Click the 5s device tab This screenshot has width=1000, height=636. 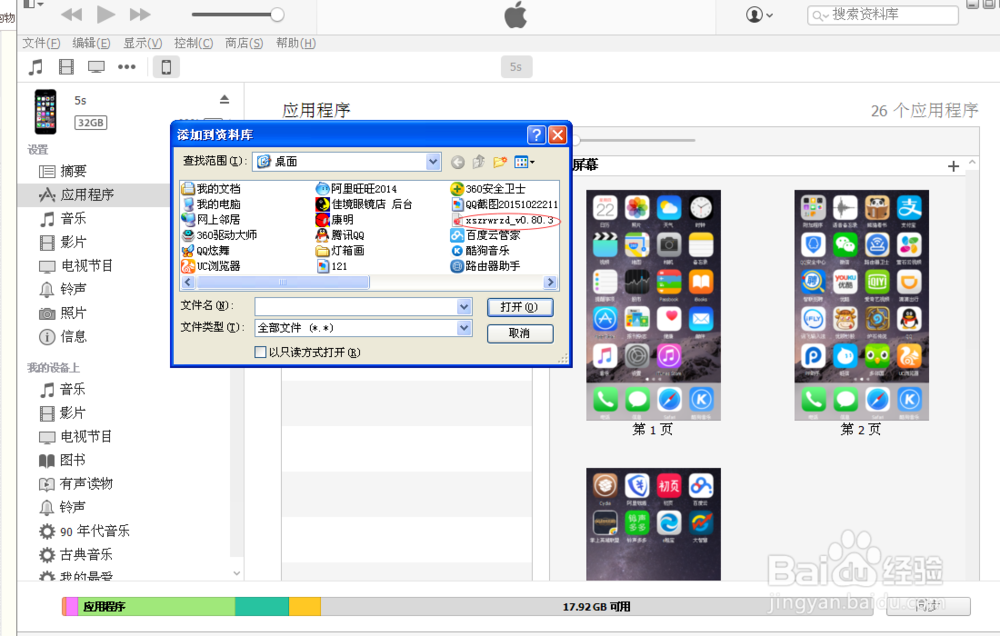(x=516, y=67)
